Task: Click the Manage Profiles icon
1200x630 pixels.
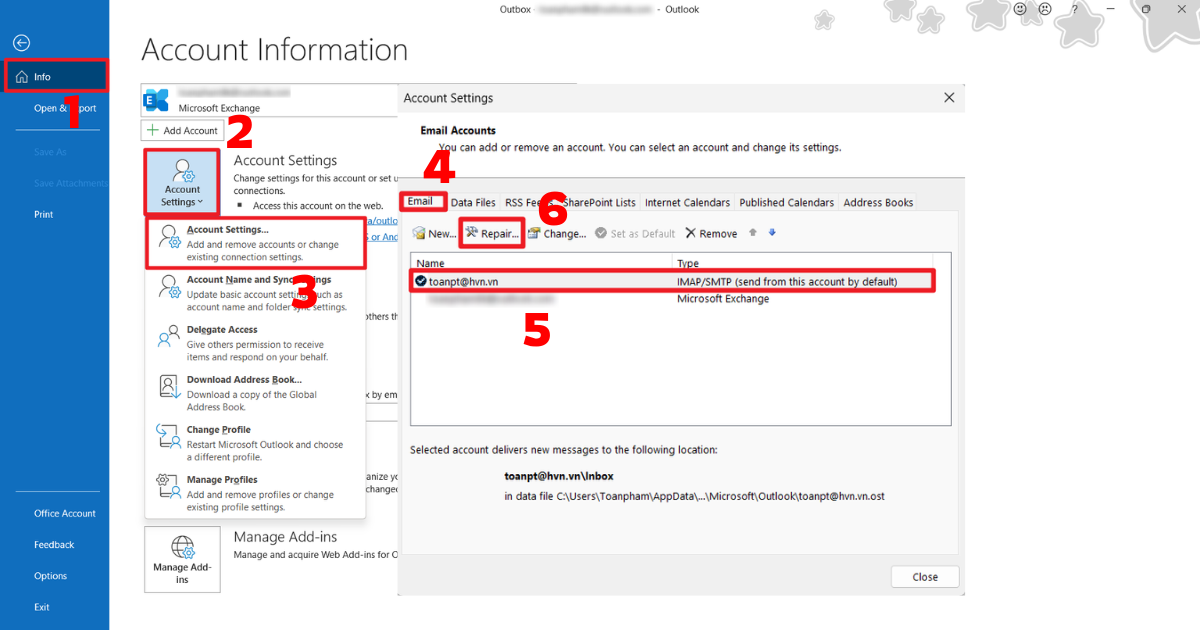Action: pos(168,487)
